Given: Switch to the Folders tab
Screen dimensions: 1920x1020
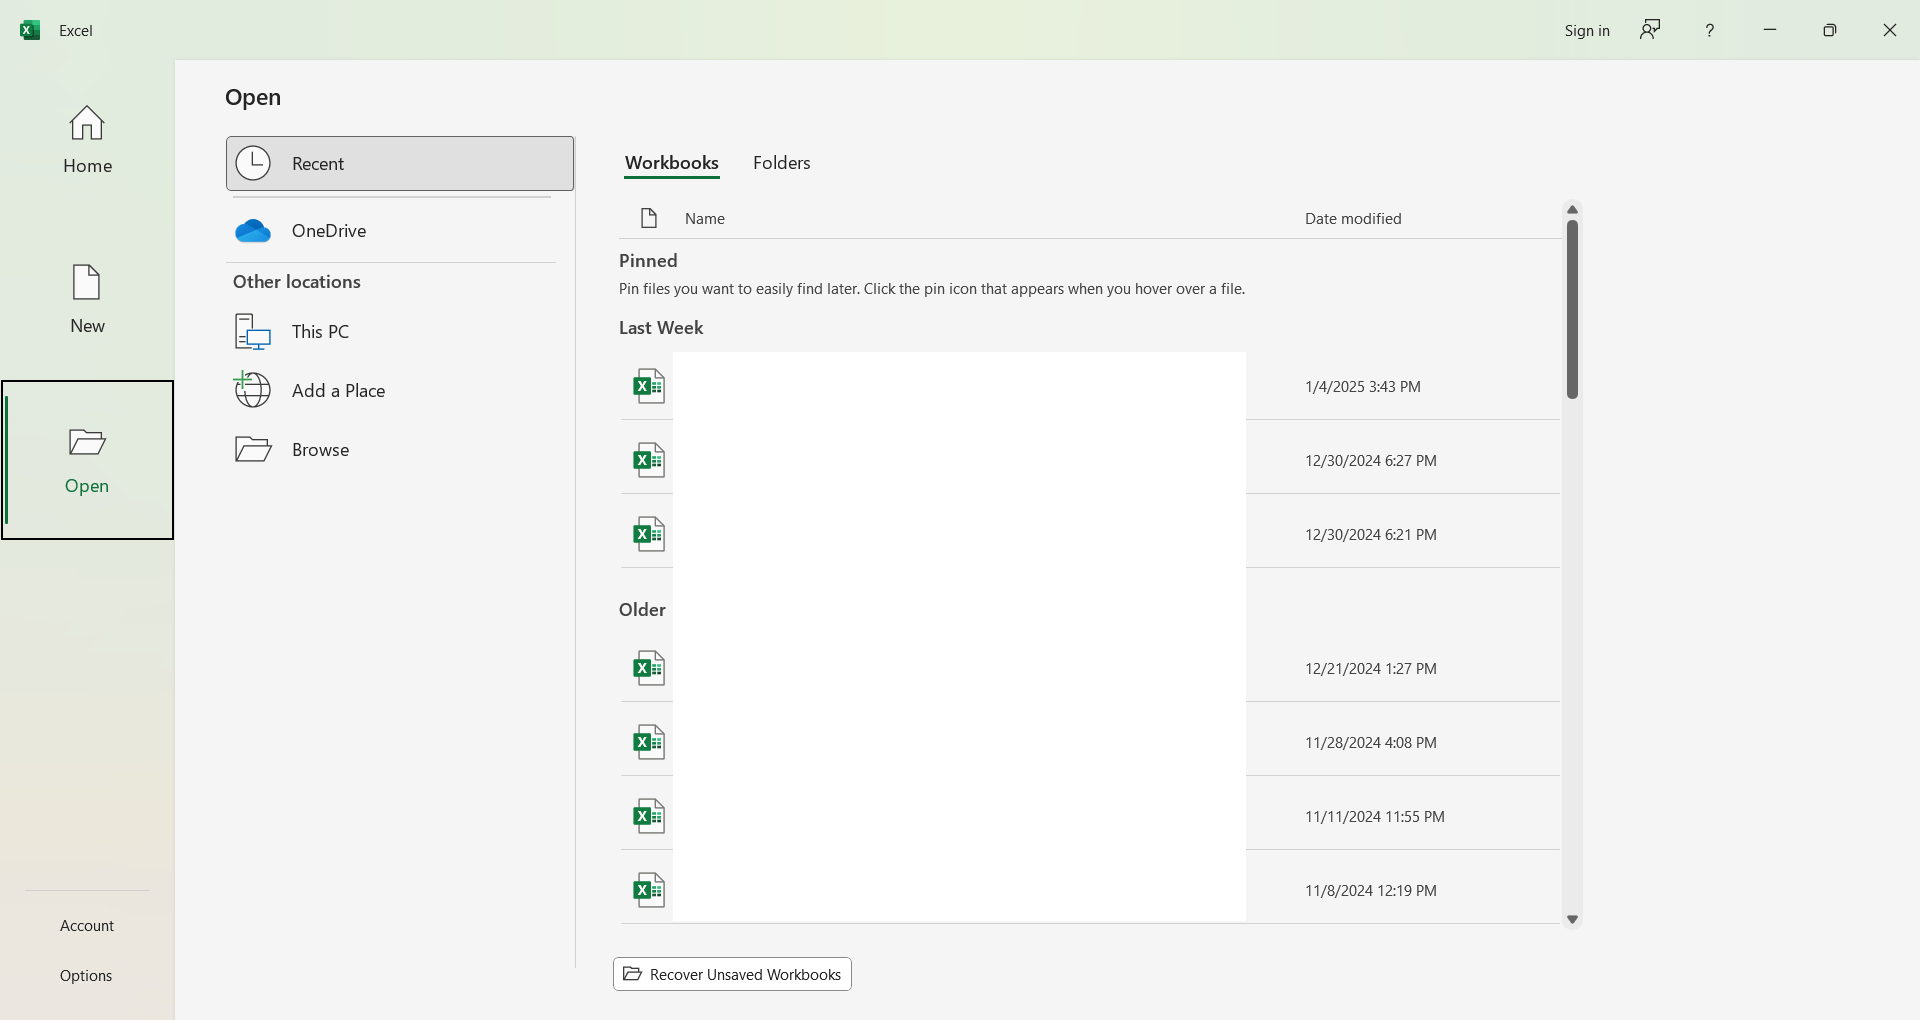Looking at the screenshot, I should [x=782, y=162].
